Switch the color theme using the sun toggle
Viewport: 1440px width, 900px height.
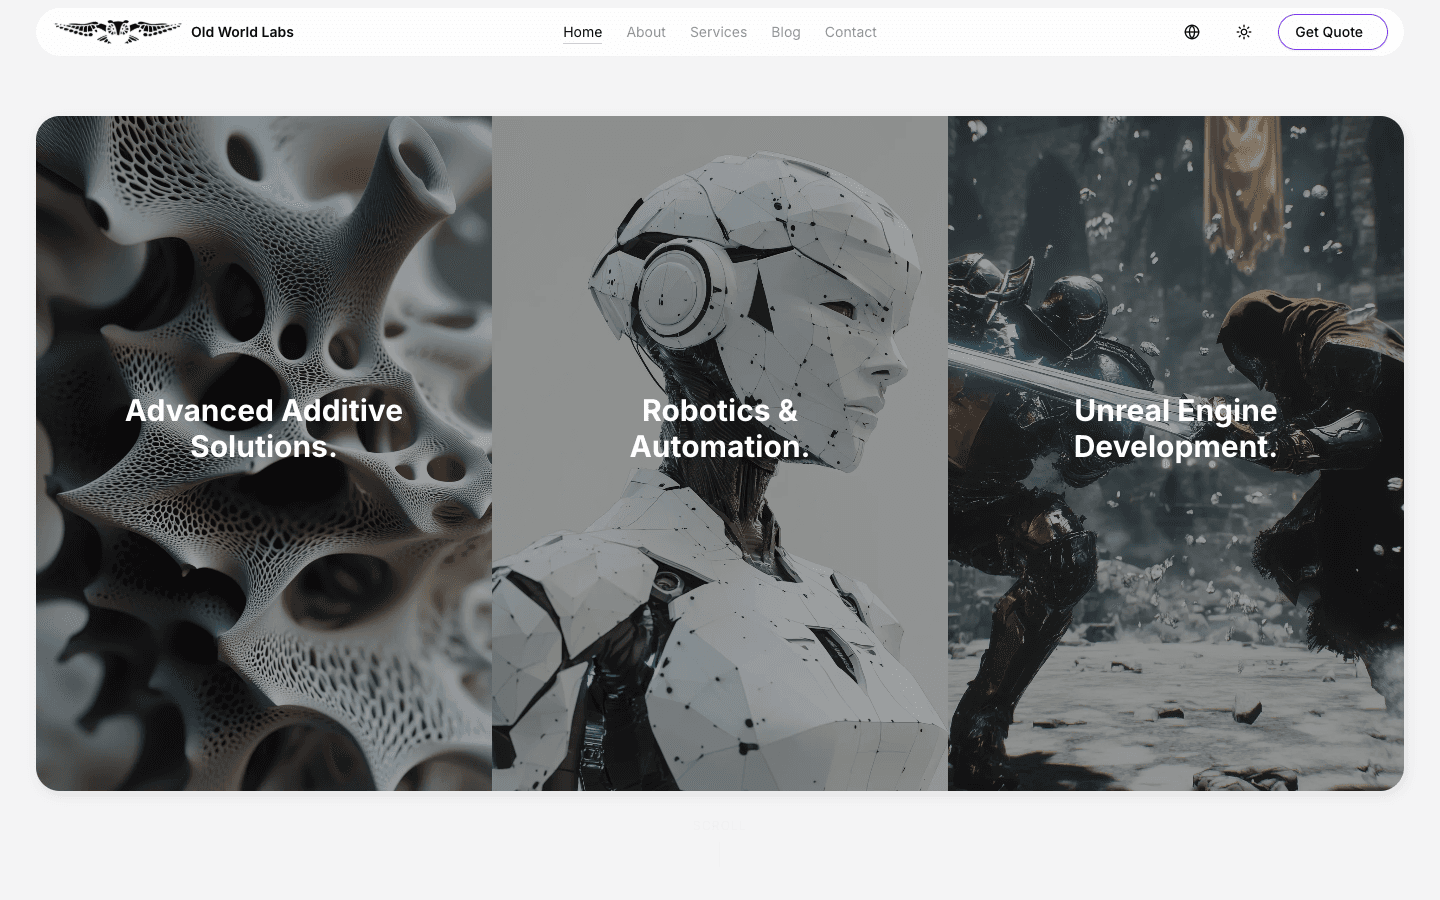pos(1243,31)
